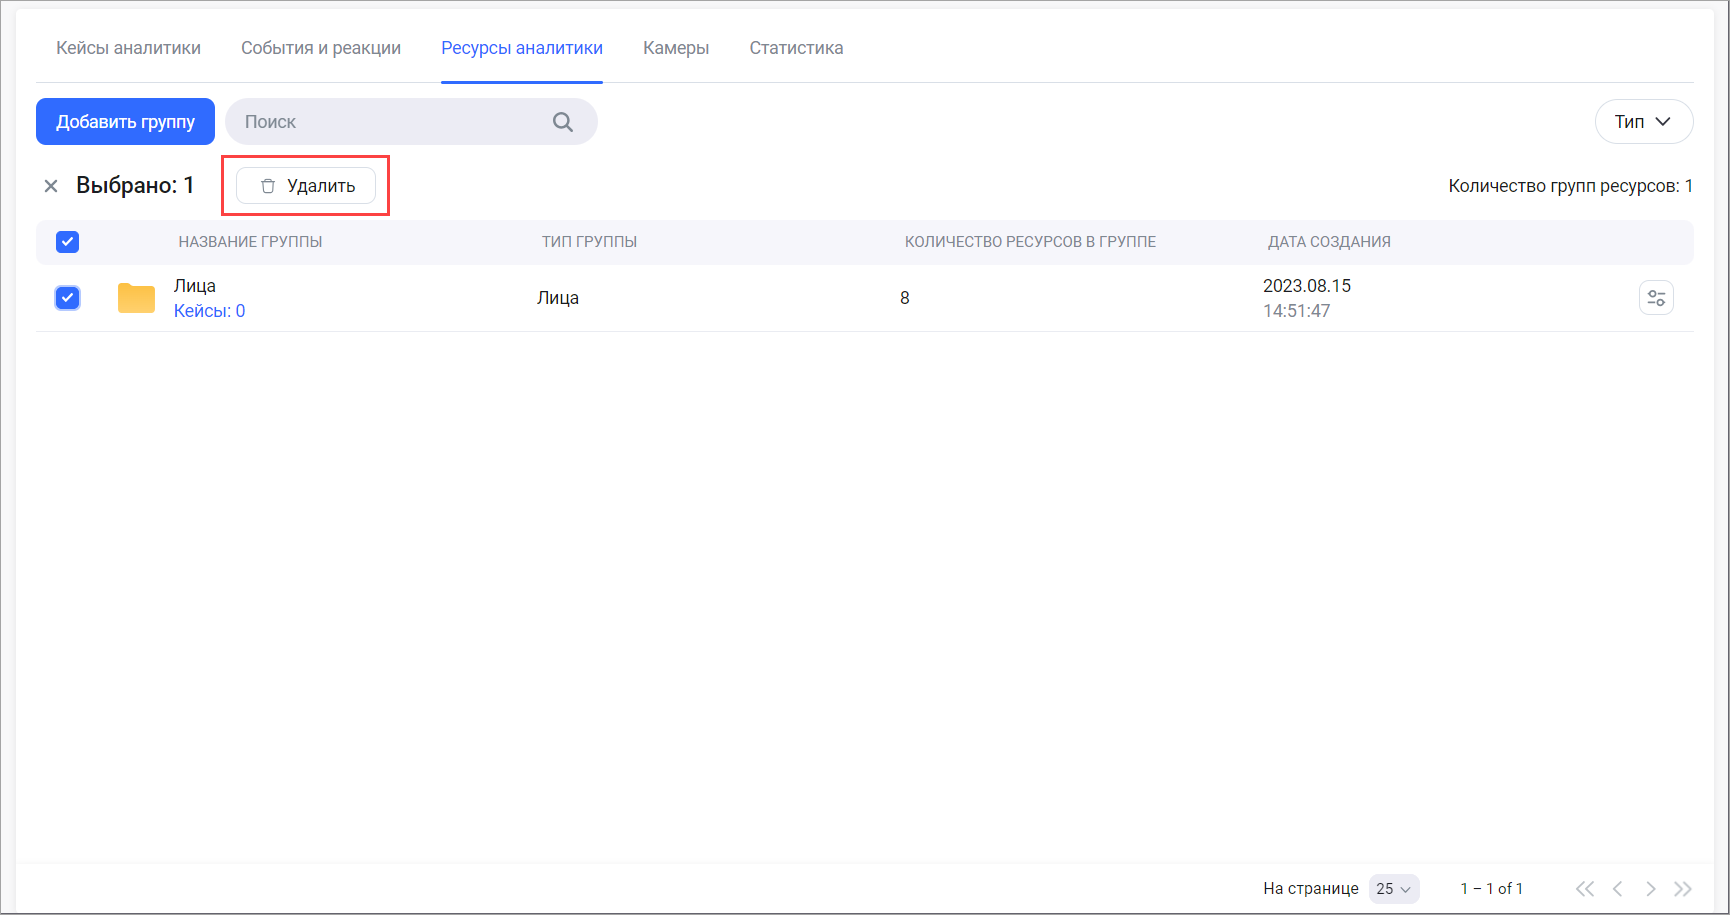Go to the Камеры tab
Viewport: 1730px width, 915px height.
coord(676,48)
